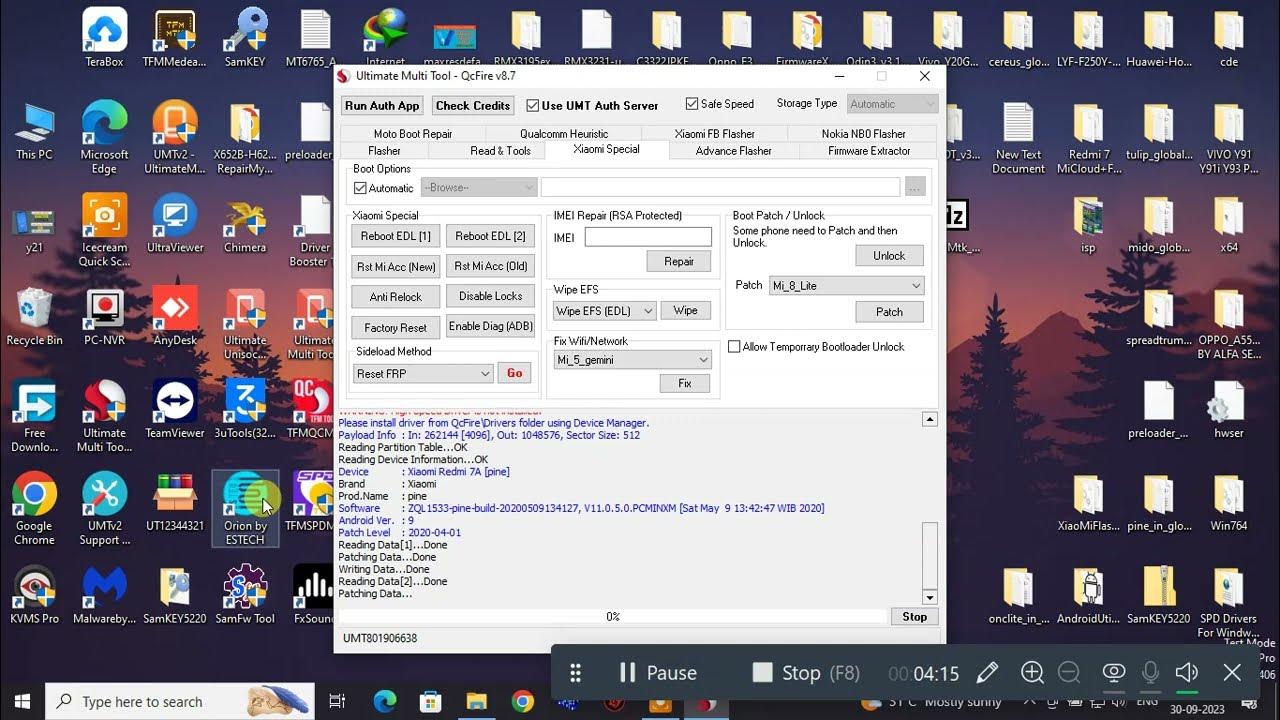Open the TeraBox desktop icon

[104, 38]
